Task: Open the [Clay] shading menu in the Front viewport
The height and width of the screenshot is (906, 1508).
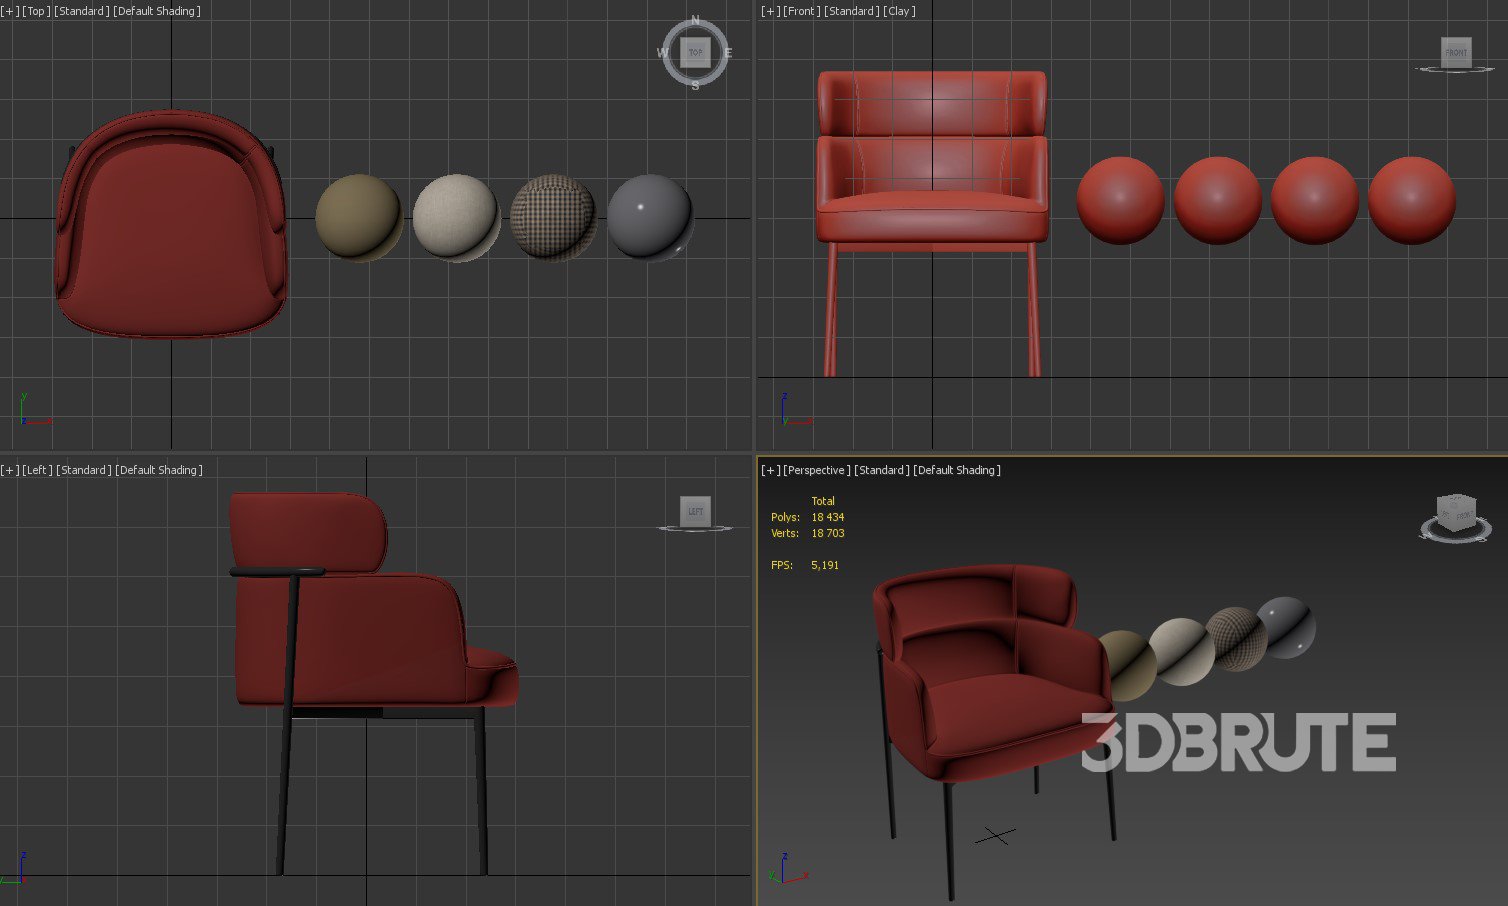Action: click(900, 11)
